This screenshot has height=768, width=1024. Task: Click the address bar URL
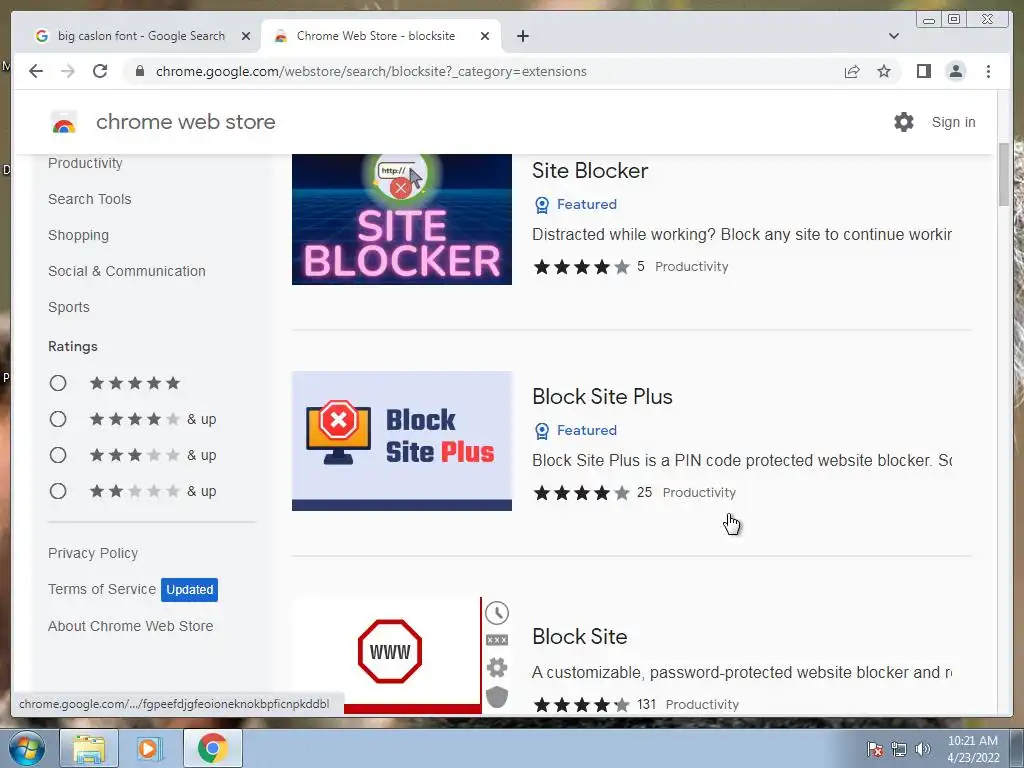coord(371,71)
